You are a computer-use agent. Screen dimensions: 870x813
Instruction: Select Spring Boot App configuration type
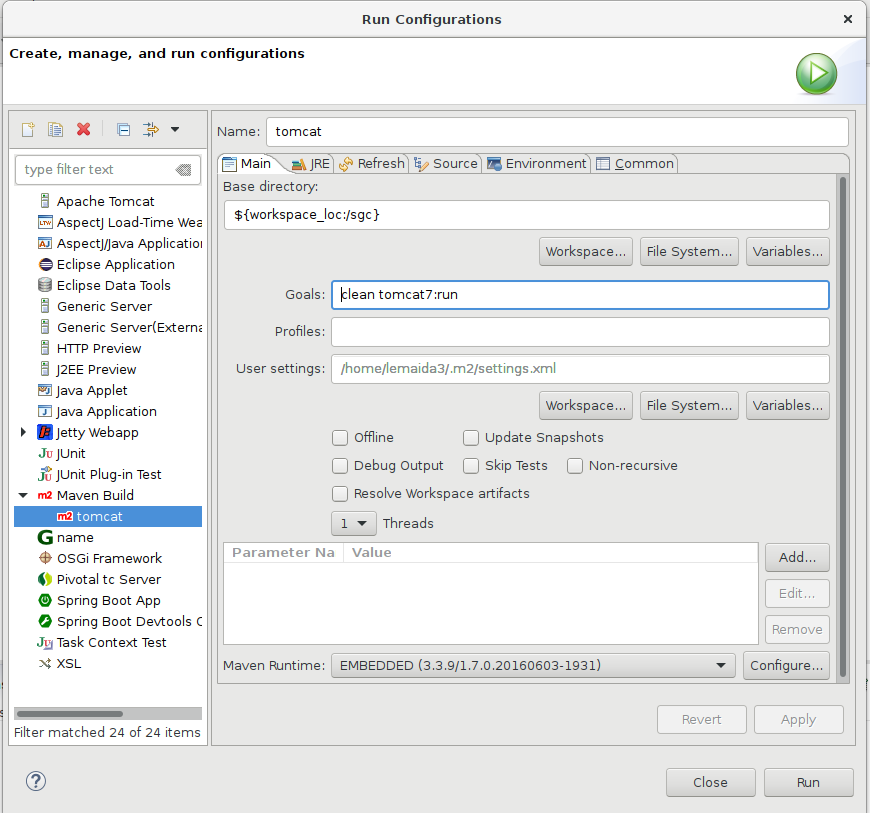point(108,600)
